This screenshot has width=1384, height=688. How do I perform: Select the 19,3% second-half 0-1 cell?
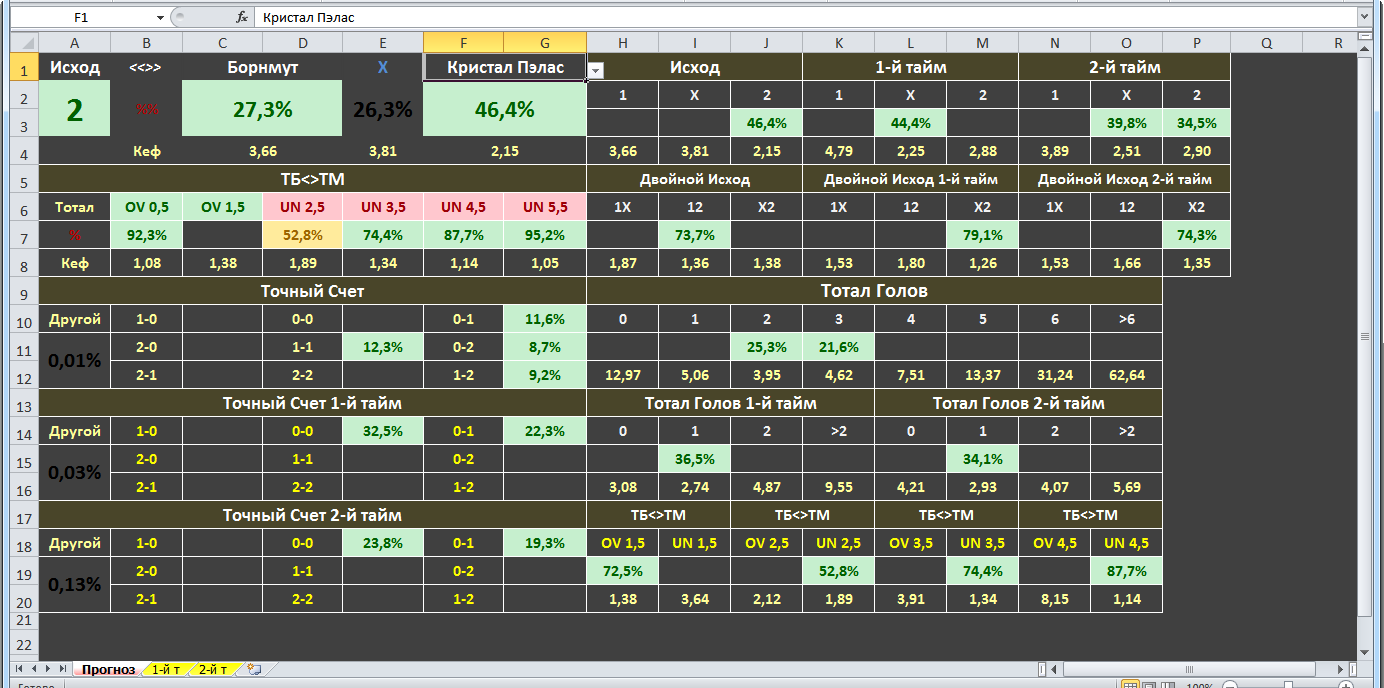(545, 544)
